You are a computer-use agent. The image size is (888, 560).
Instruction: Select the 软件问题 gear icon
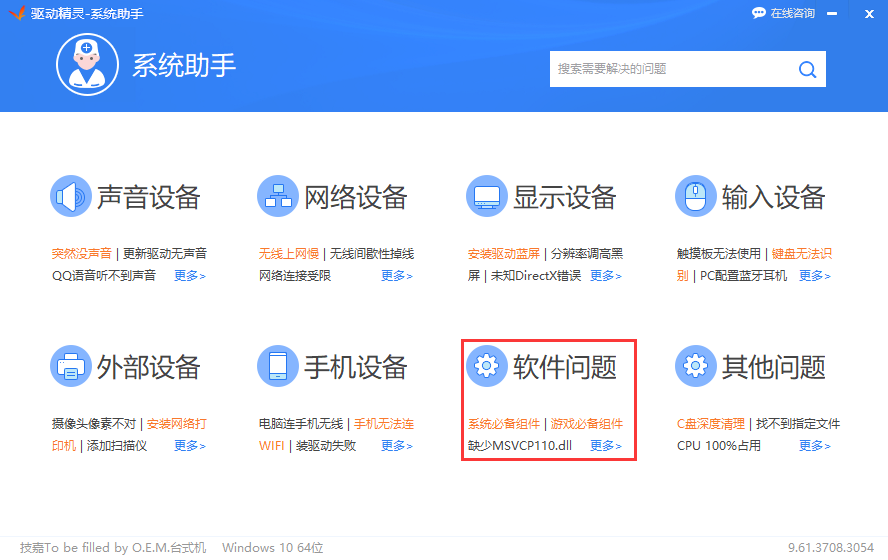(x=487, y=367)
